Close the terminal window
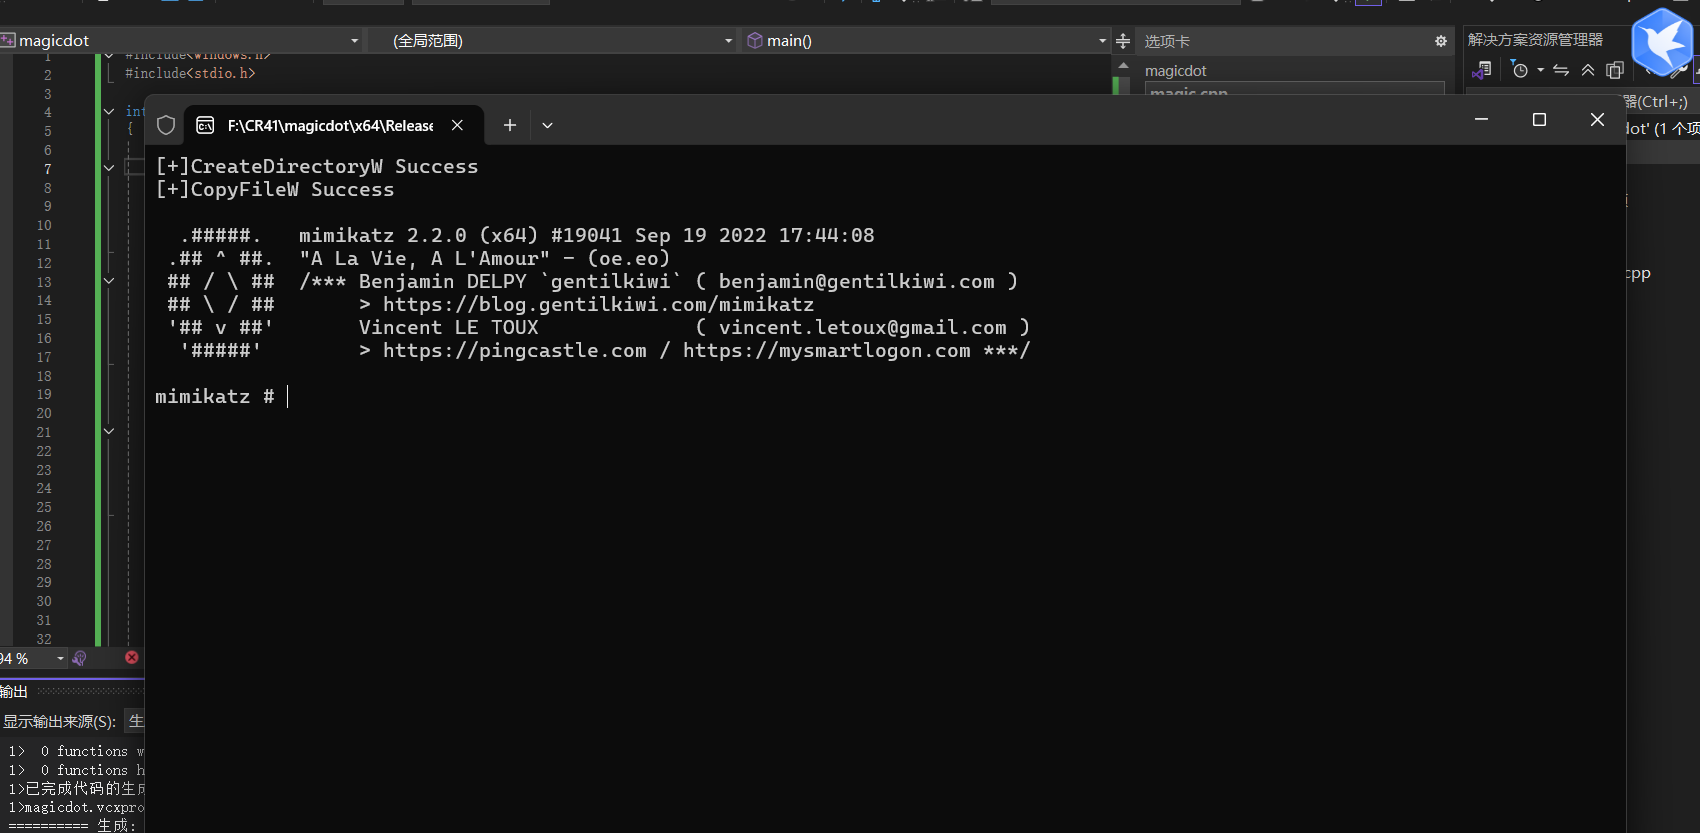The height and width of the screenshot is (833, 1700). (1597, 119)
